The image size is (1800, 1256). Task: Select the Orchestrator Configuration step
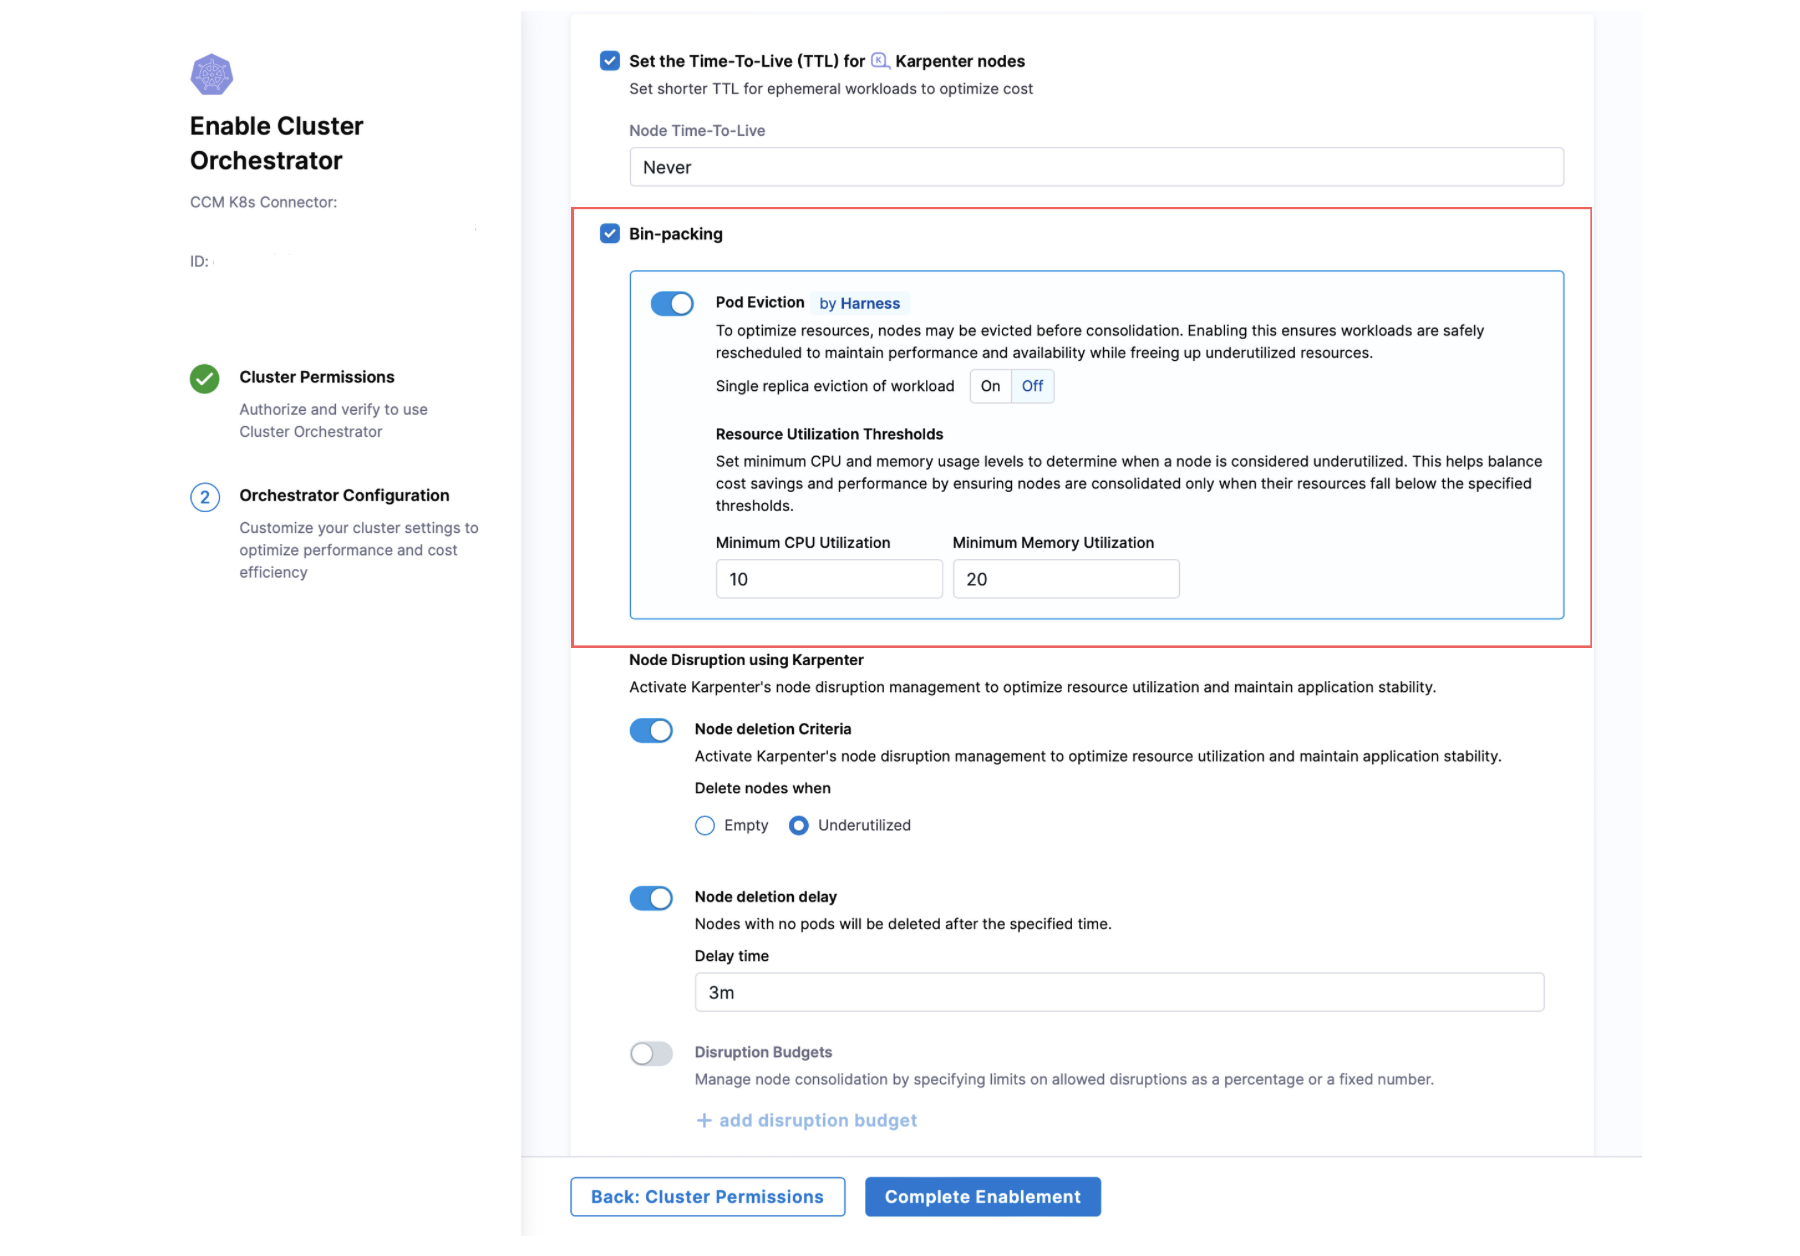tap(344, 495)
